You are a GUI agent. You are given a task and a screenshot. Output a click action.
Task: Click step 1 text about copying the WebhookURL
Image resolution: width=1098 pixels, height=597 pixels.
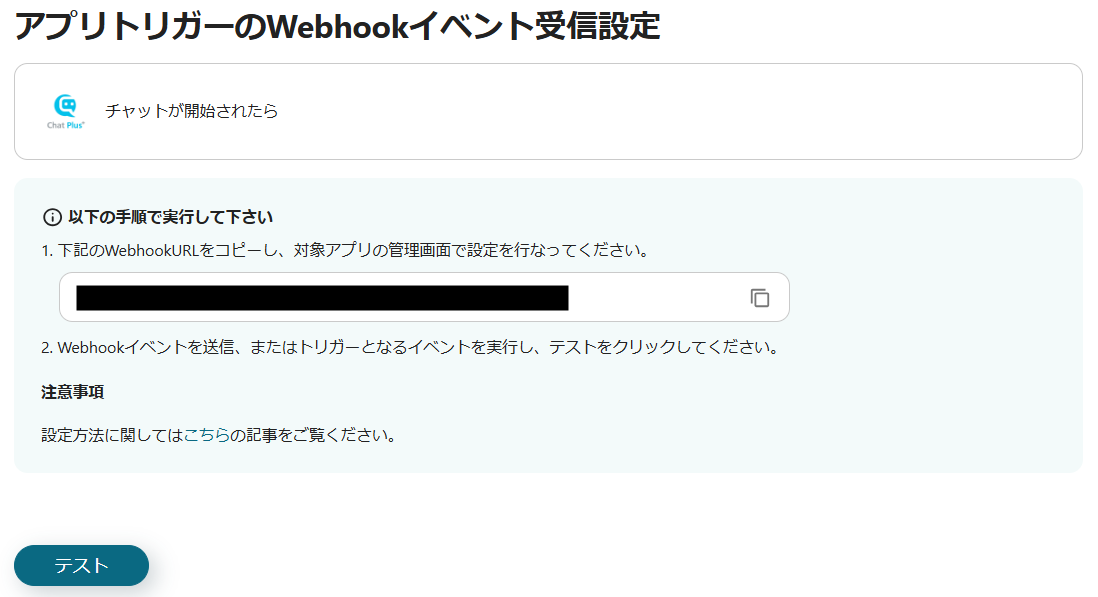click(x=346, y=251)
